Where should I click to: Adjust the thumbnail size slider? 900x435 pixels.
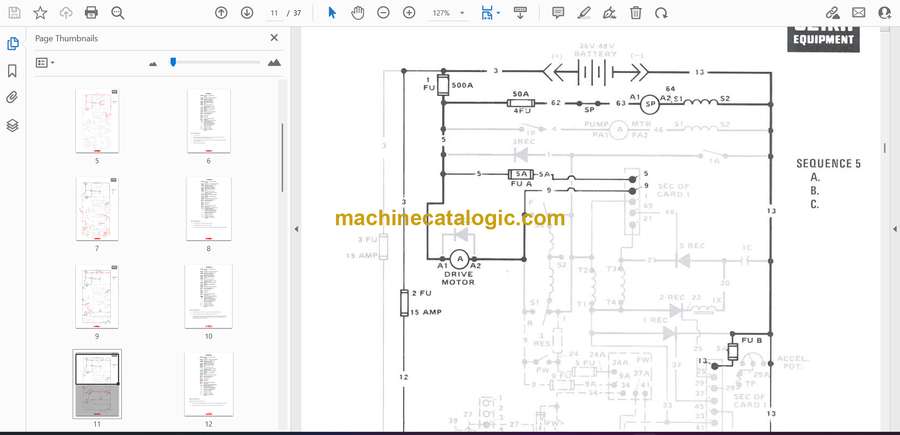[173, 62]
